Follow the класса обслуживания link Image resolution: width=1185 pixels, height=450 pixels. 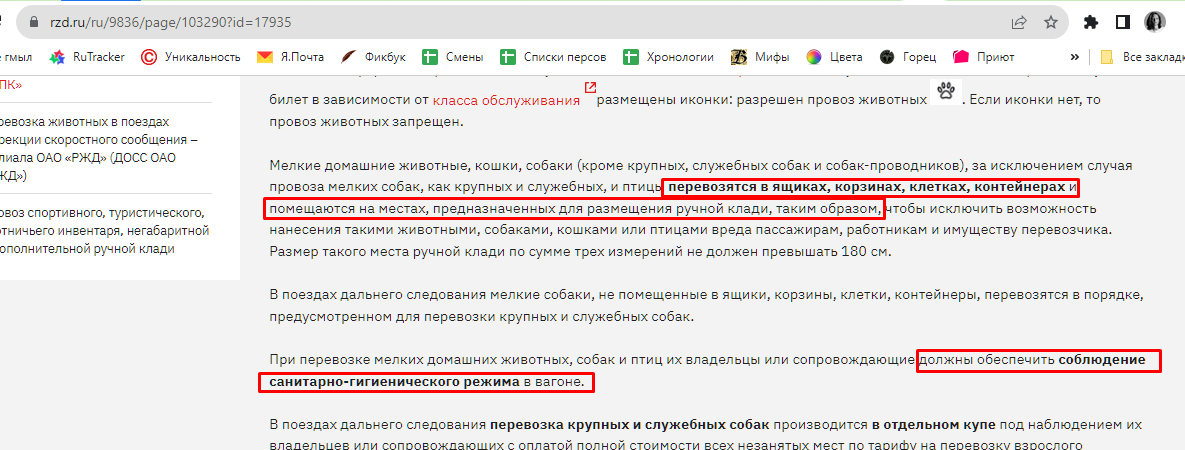506,100
